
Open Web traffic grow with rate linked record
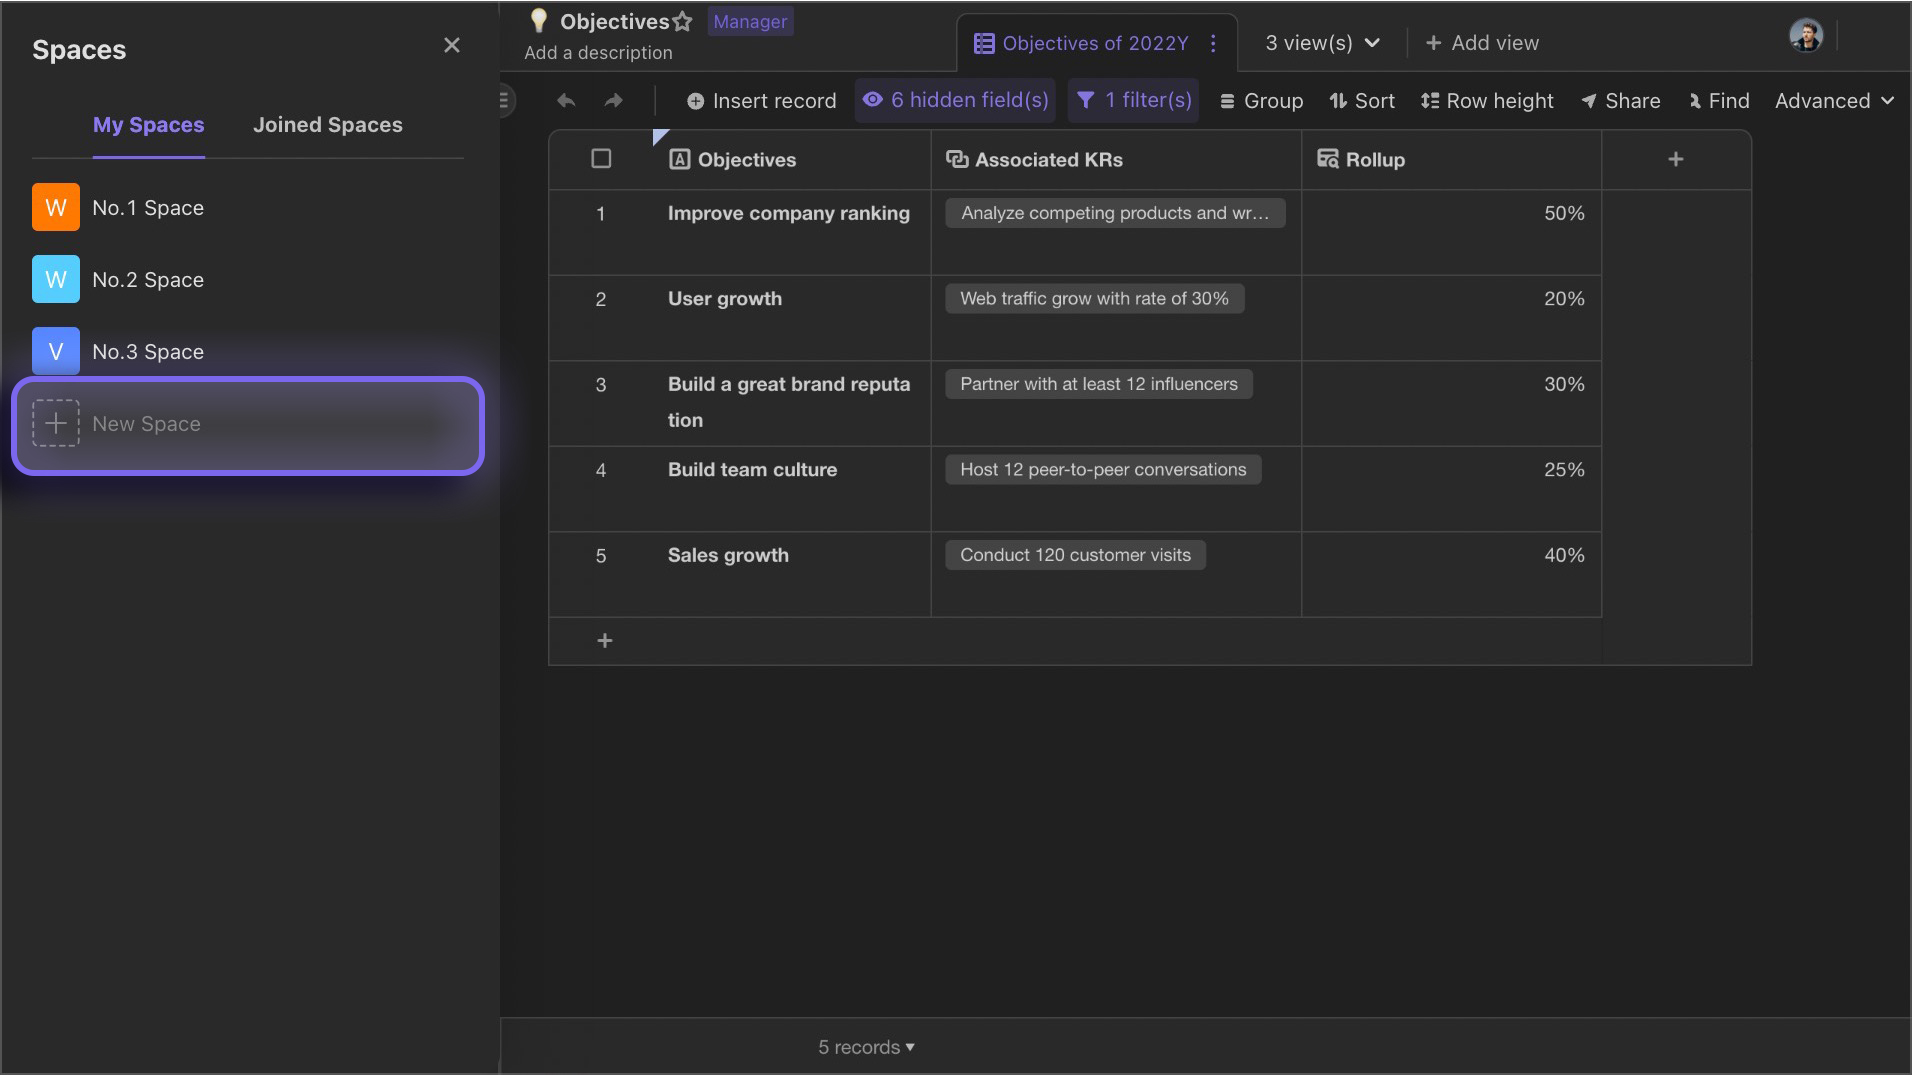(1095, 299)
